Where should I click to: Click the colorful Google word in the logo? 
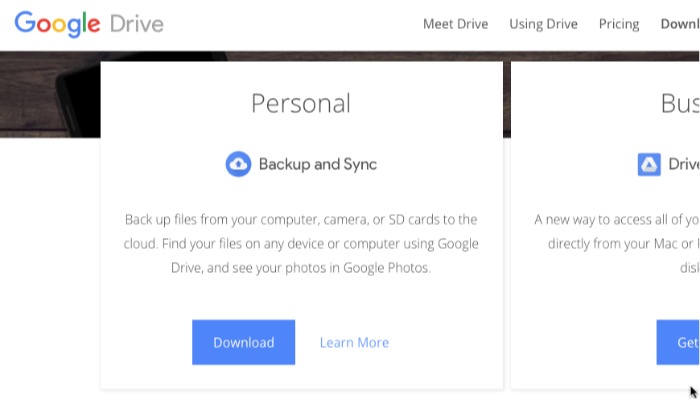click(59, 24)
